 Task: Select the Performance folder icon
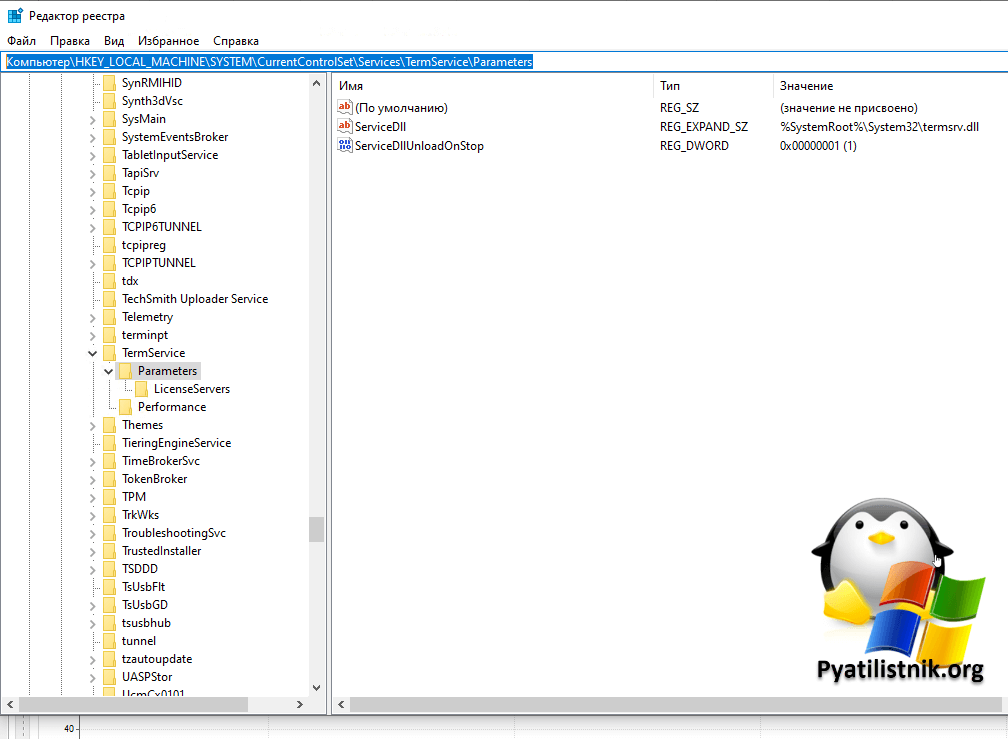[126, 407]
